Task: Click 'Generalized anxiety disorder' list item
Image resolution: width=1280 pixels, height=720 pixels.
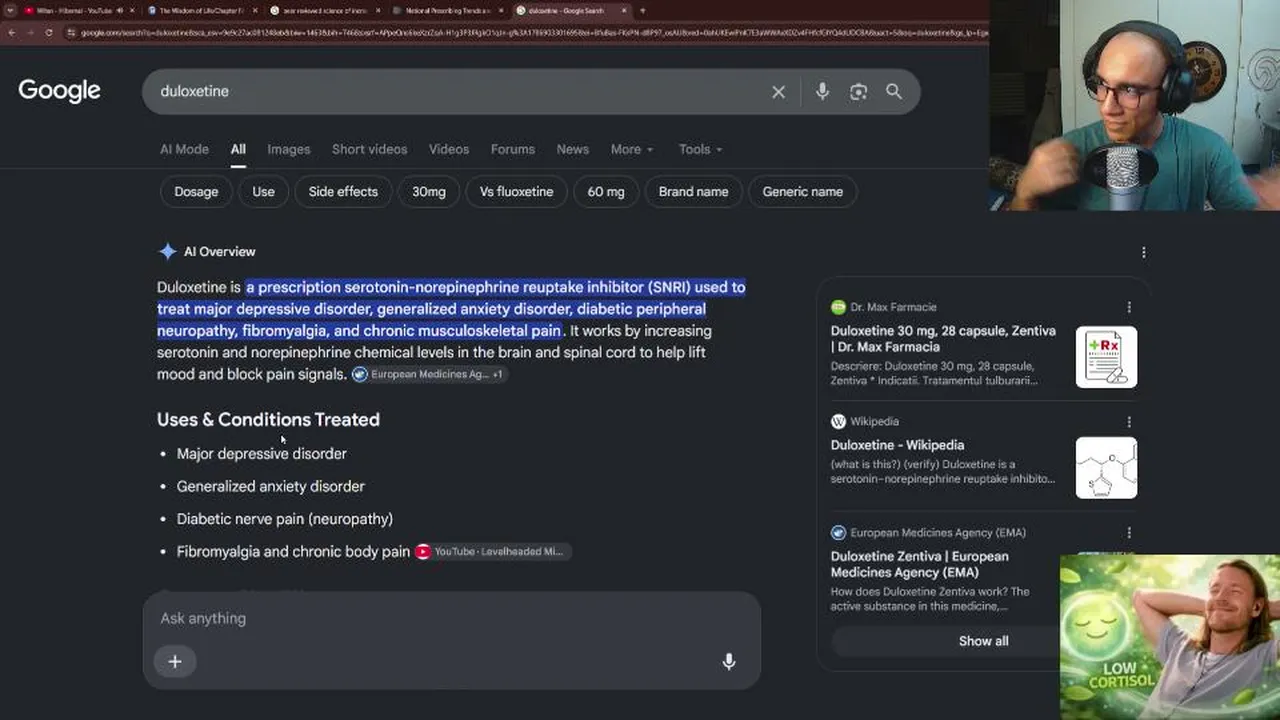Action: 271,487
